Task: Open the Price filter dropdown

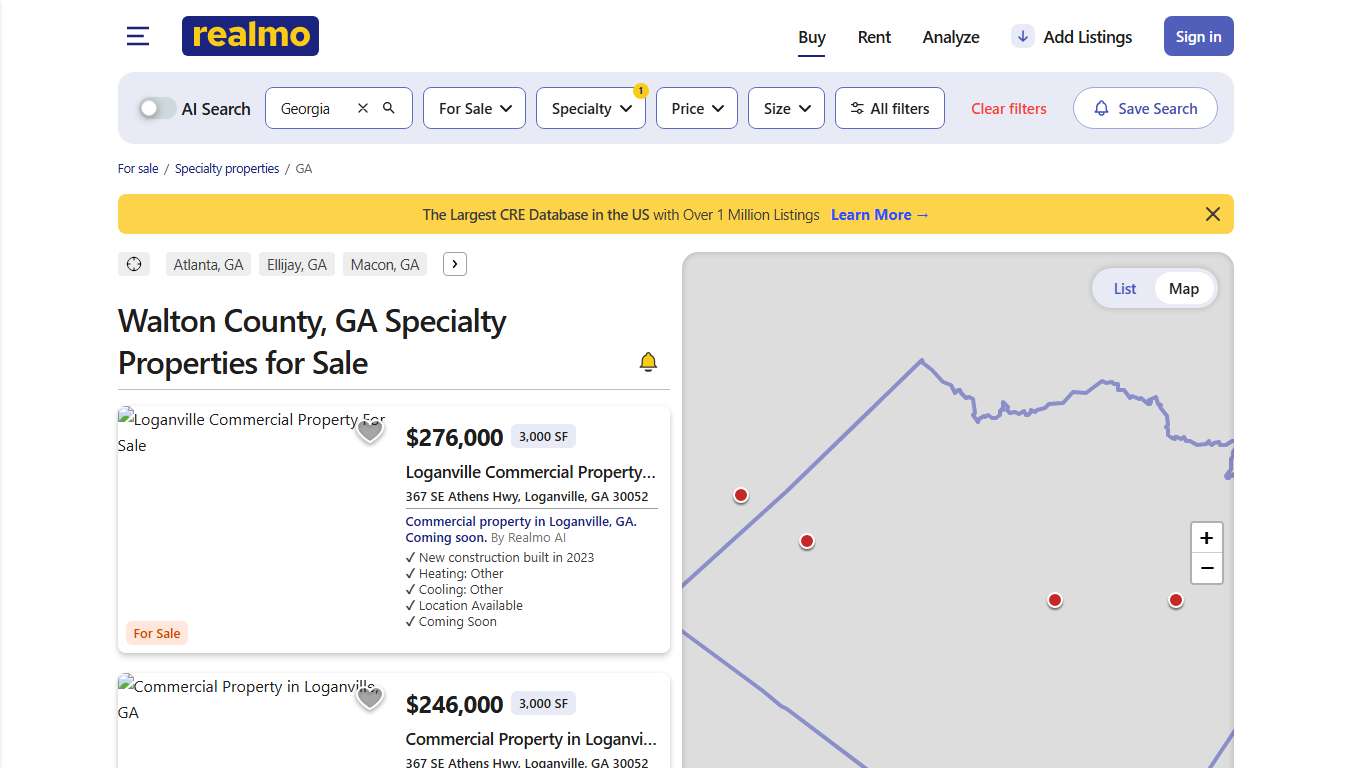Action: pyautogui.click(x=696, y=108)
